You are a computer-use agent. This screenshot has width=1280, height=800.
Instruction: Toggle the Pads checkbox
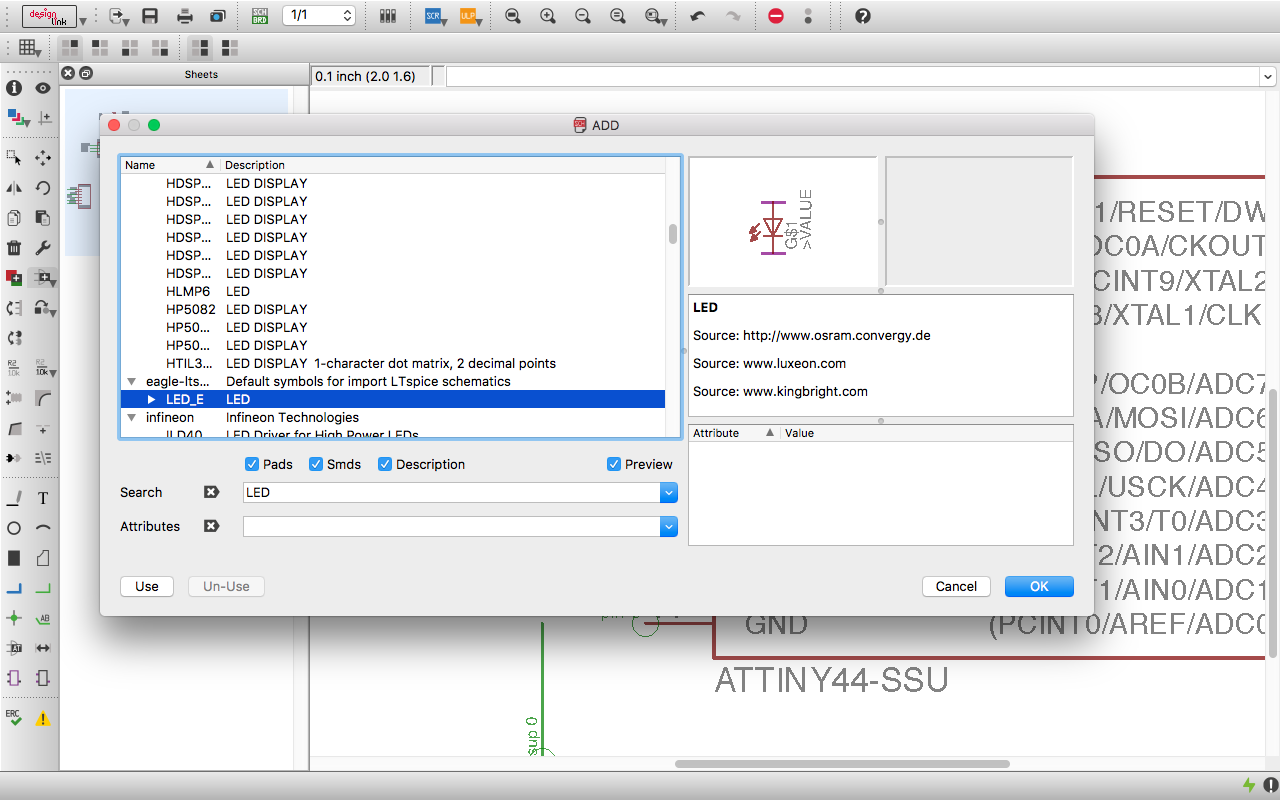(253, 464)
